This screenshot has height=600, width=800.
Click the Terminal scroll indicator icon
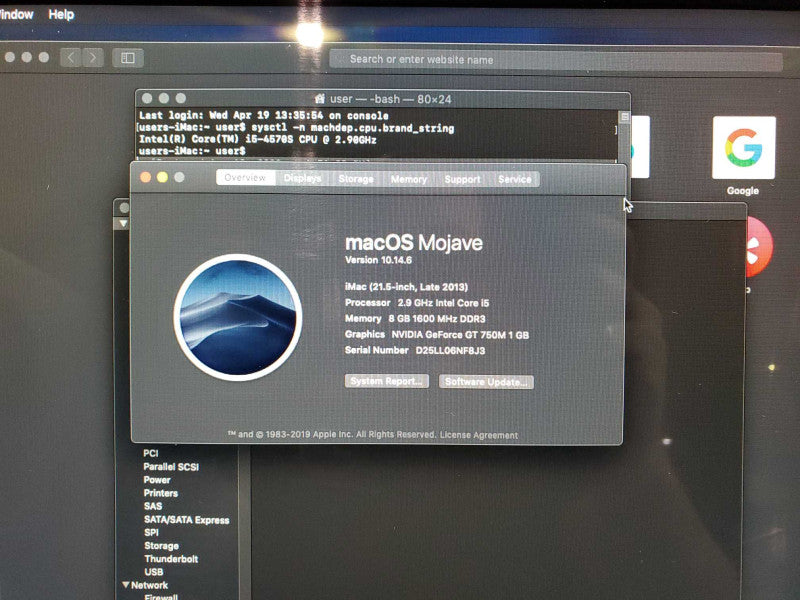[624, 117]
